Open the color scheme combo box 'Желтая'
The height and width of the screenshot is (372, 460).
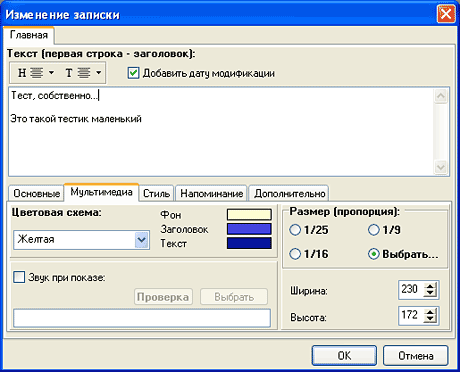[81, 239]
